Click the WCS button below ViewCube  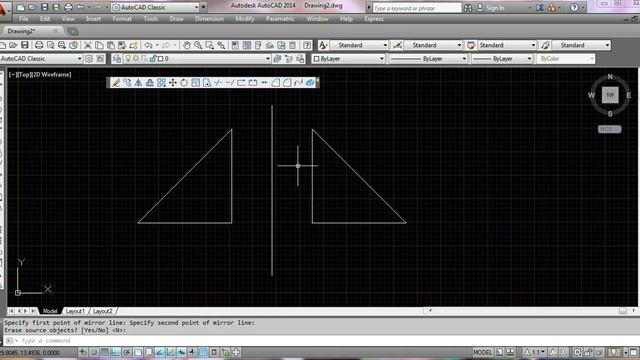pos(609,129)
